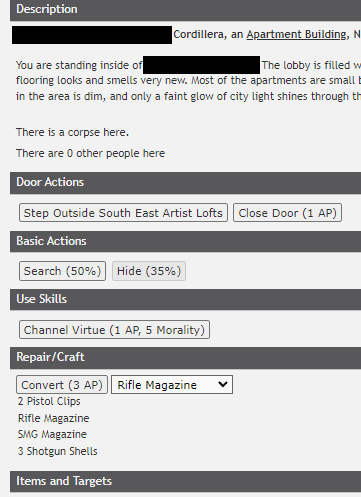Click the Convert (3 AP) button
361x497 pixels.
tap(62, 385)
